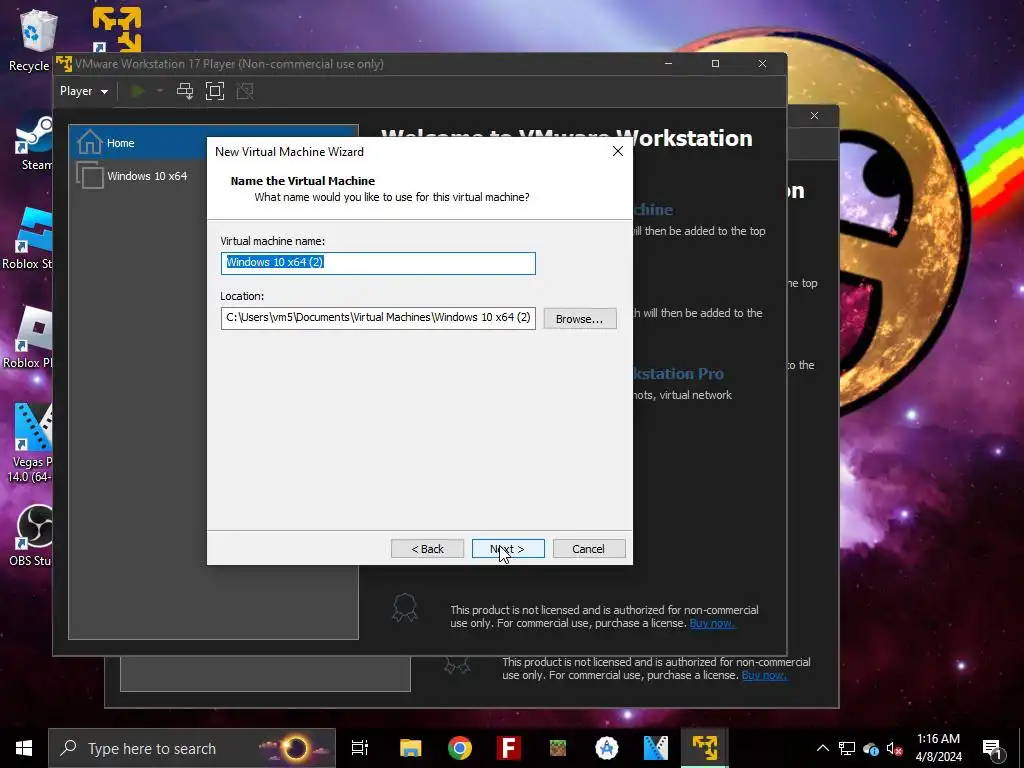Open the red F app on taskbar
Screen dimensions: 1024x768
point(509,748)
